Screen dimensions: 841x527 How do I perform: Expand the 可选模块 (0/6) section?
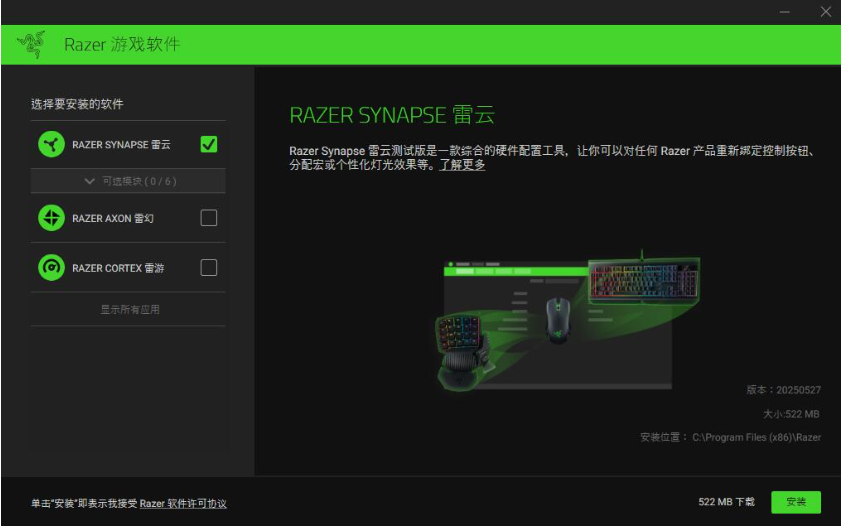pos(128,181)
